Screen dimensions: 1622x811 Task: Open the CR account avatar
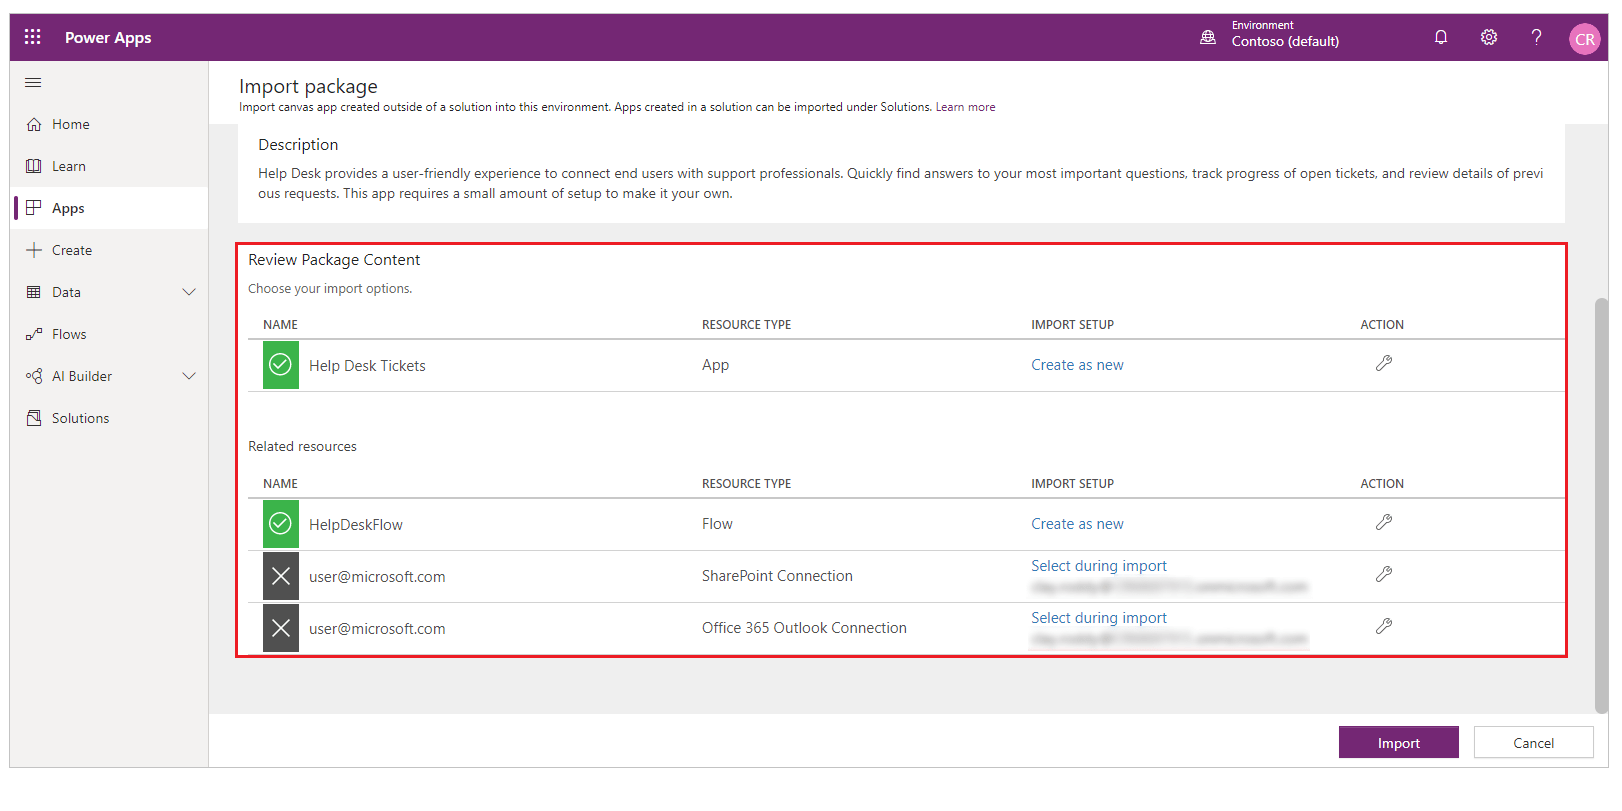coord(1585,39)
